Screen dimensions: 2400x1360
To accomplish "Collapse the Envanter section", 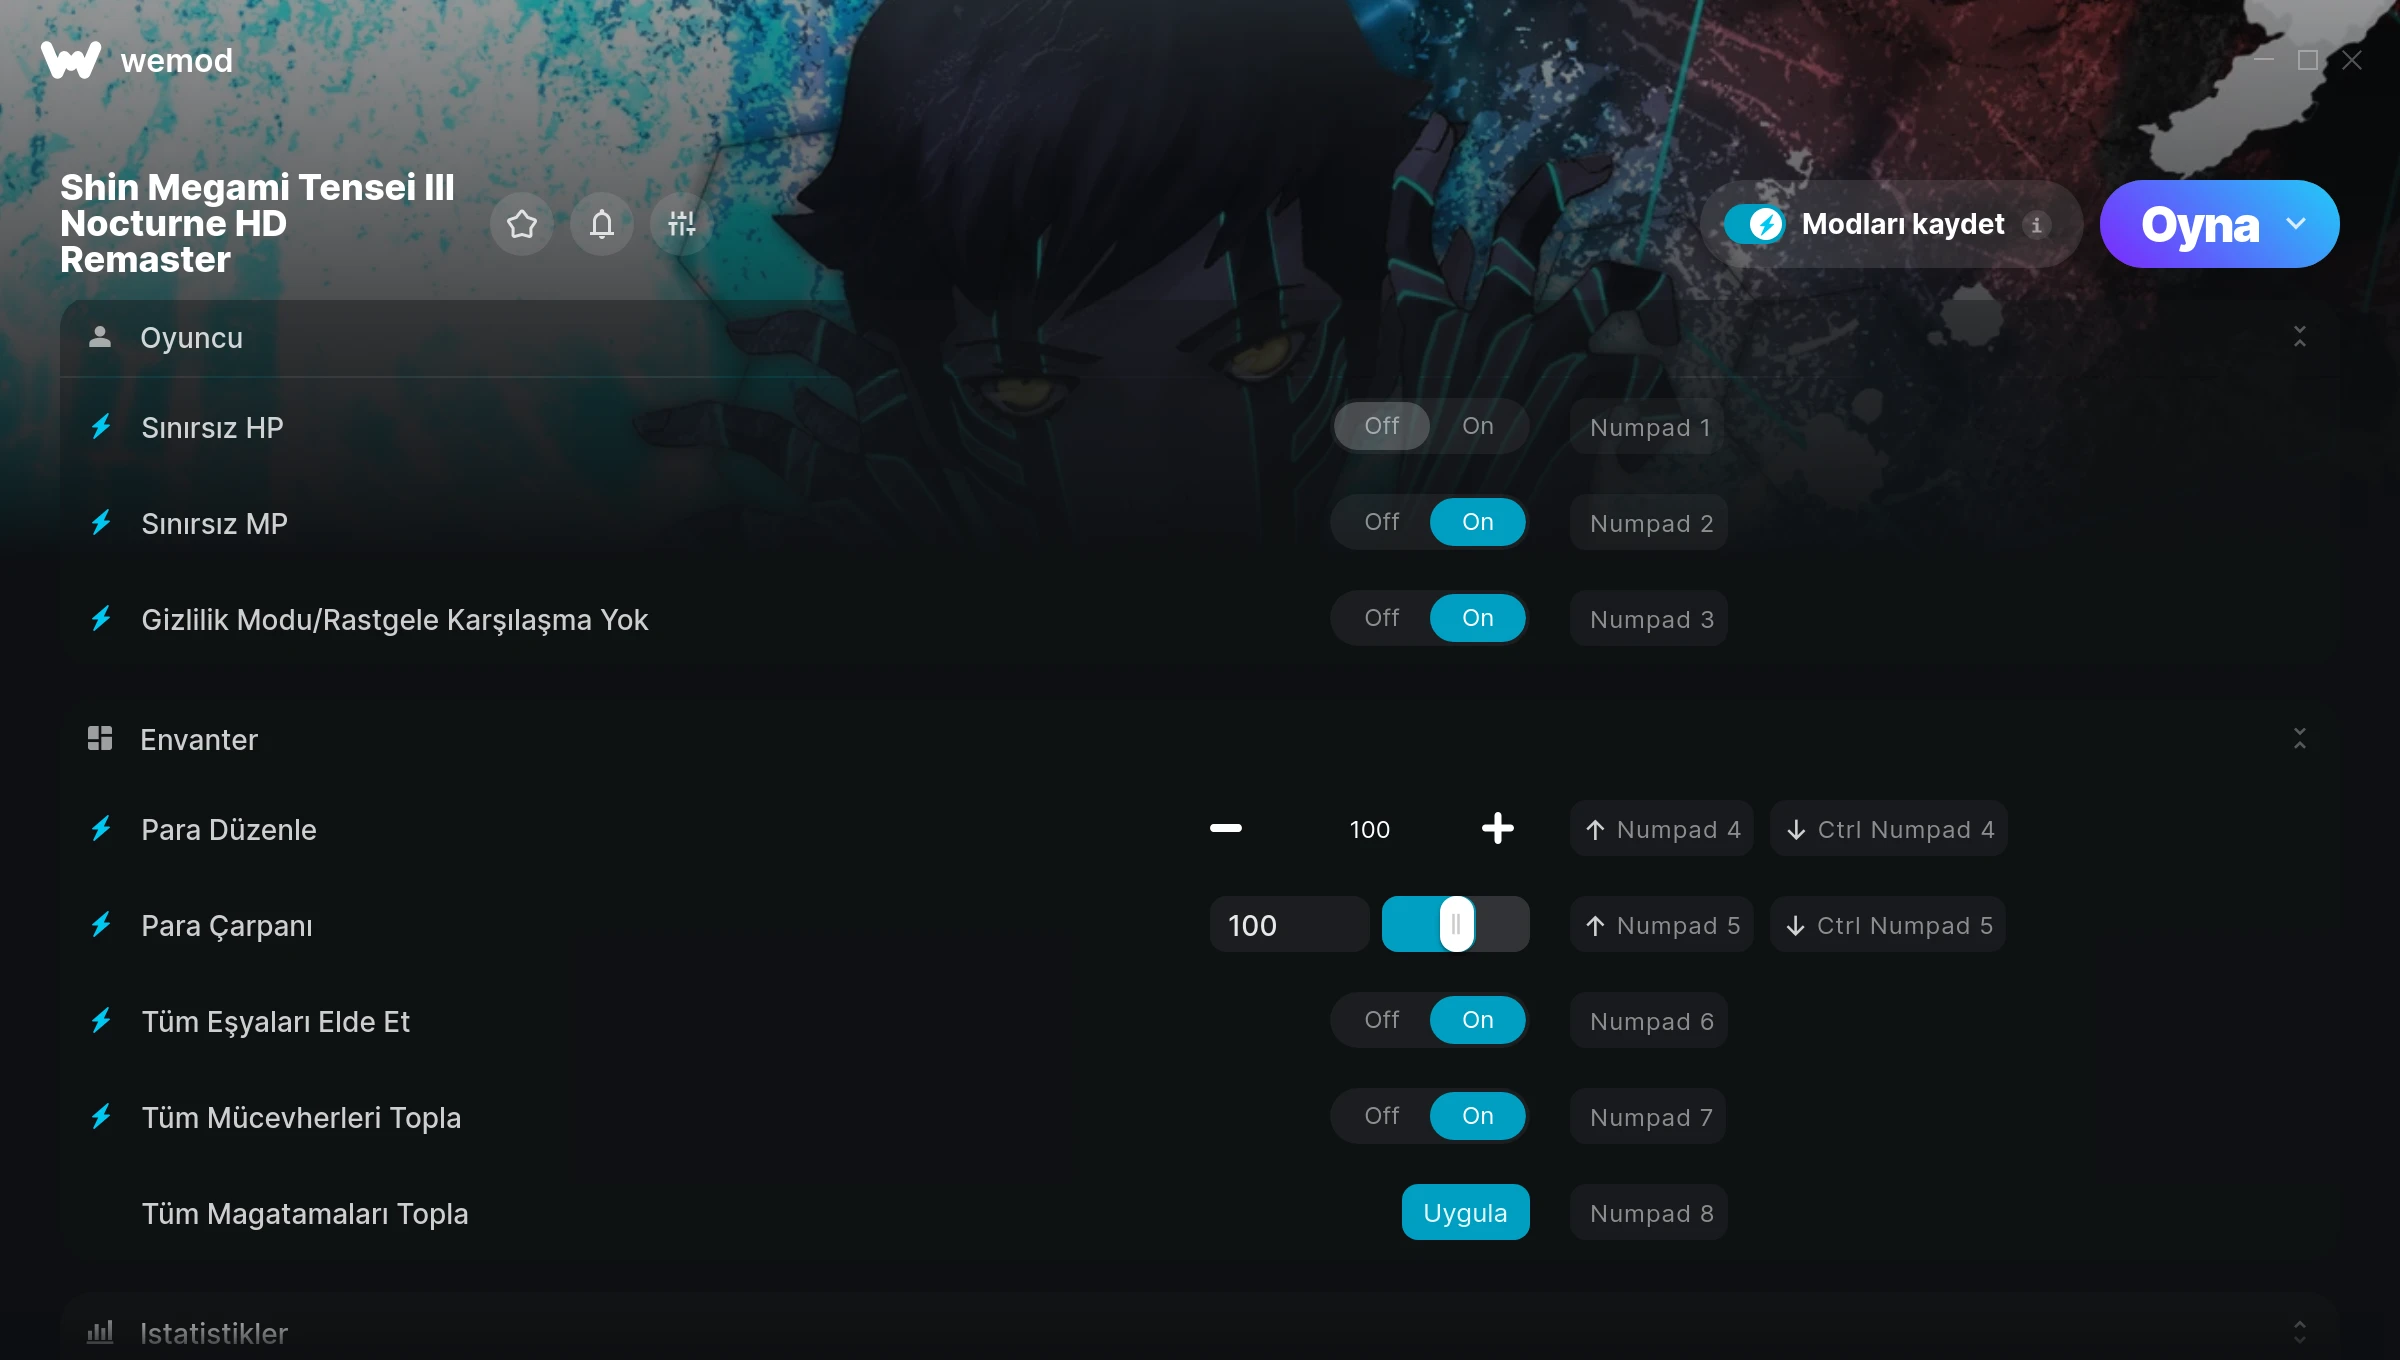I will point(2300,739).
